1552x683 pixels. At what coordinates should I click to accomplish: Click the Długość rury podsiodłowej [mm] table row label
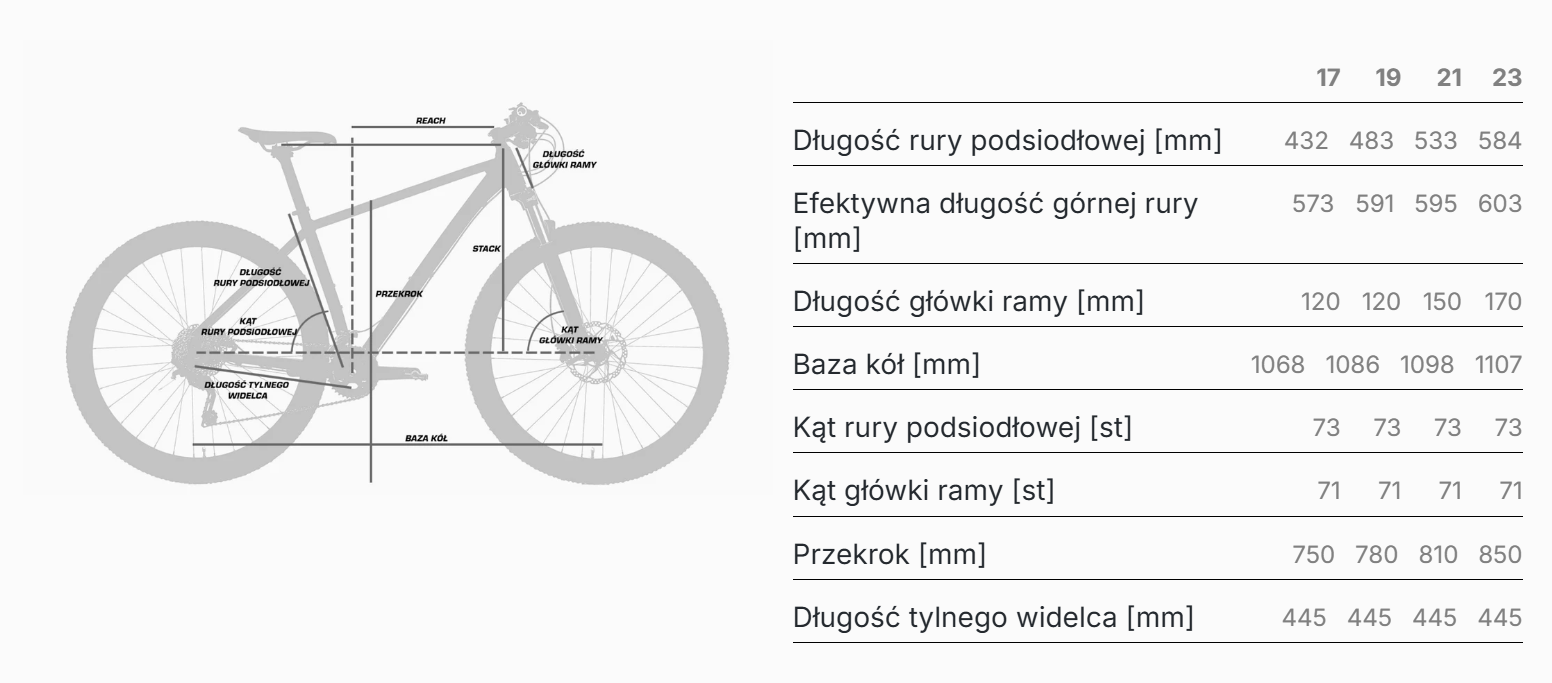tap(1007, 141)
